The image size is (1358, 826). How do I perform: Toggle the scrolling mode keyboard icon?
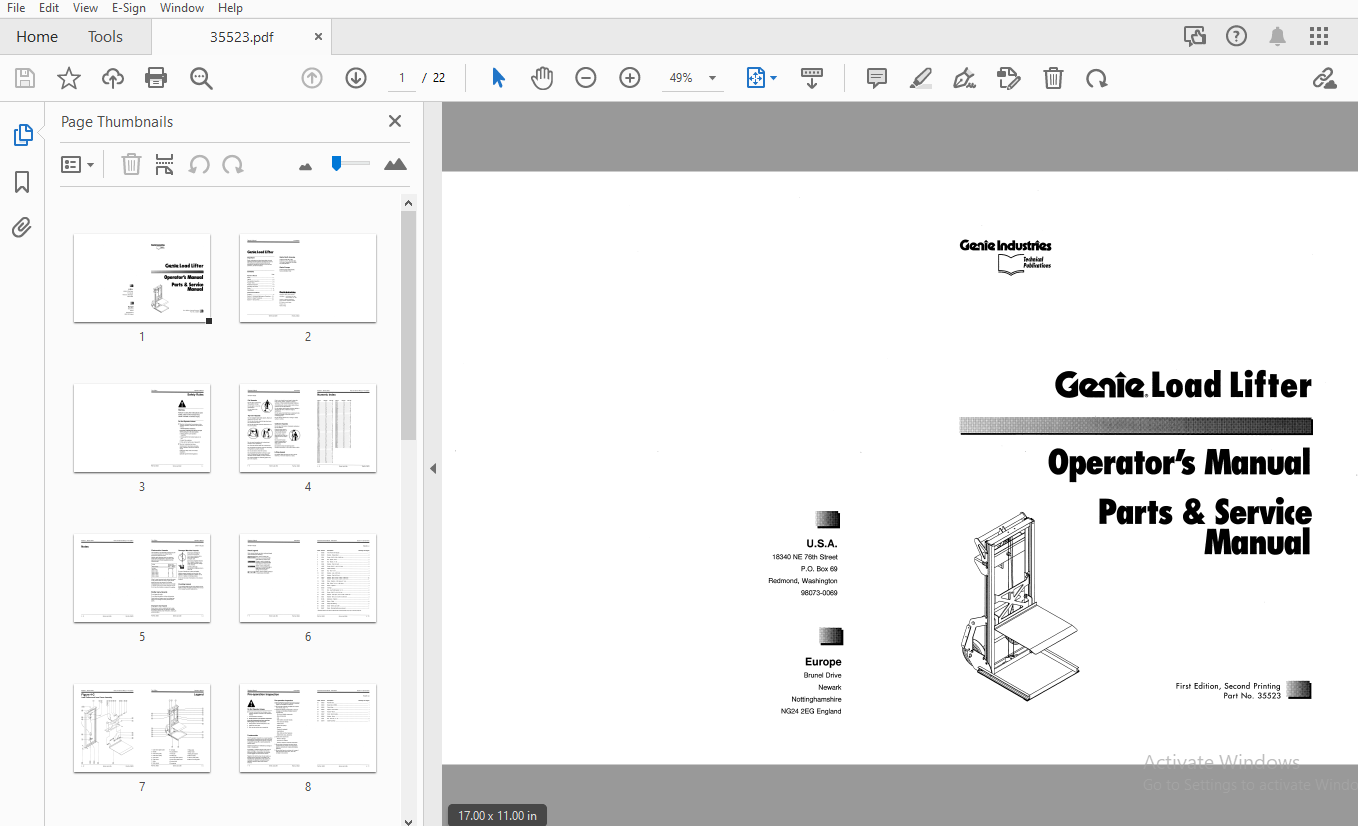[x=812, y=78]
